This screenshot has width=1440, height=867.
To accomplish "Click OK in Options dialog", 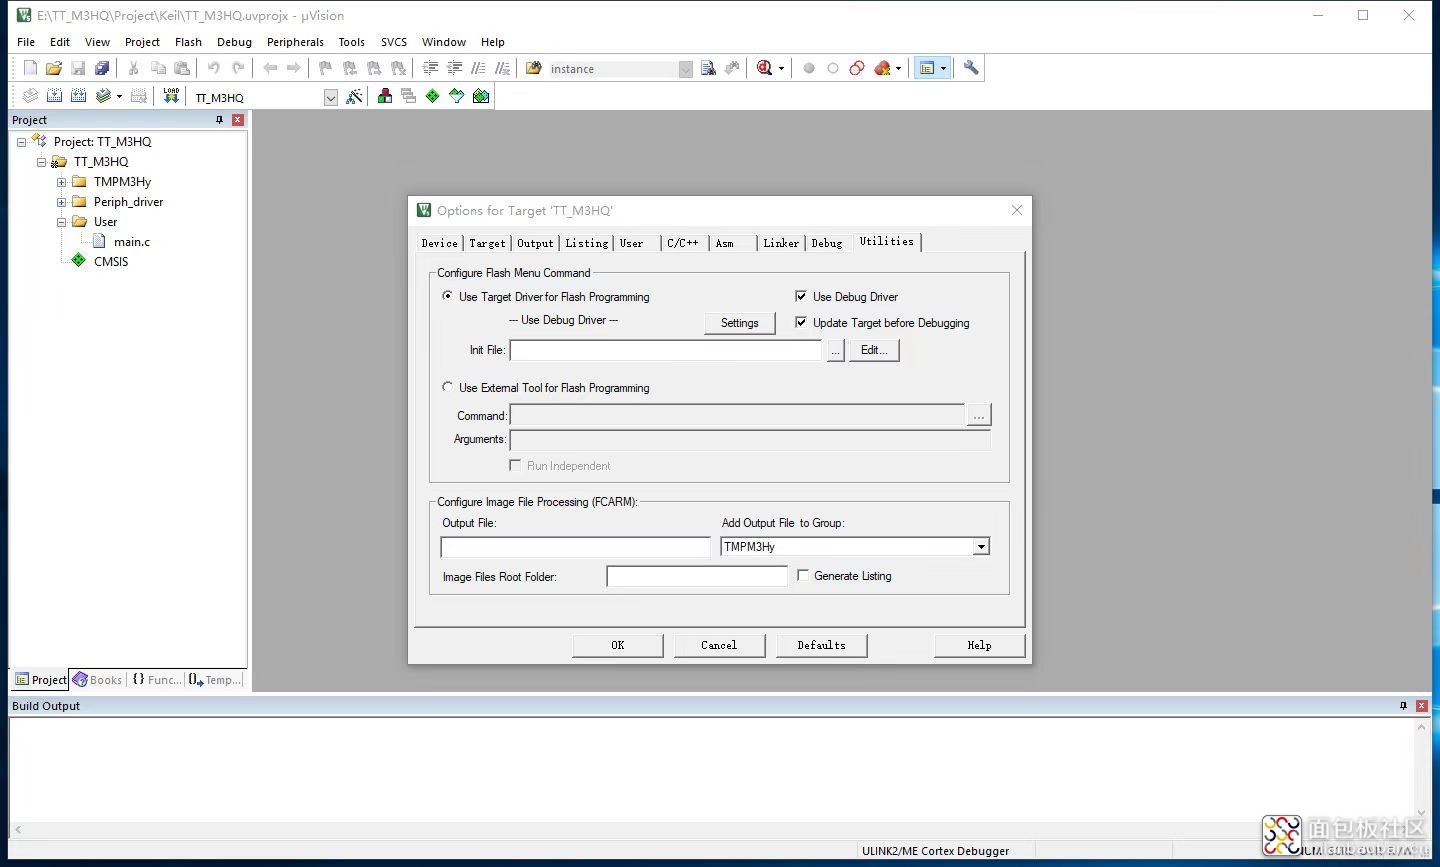I will click(x=618, y=645).
